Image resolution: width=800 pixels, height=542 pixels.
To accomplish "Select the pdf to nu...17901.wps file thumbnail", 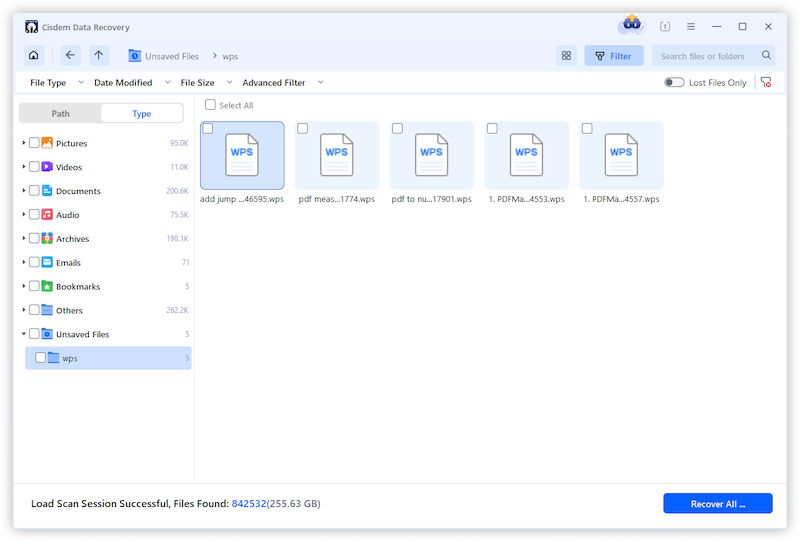I will (432, 155).
